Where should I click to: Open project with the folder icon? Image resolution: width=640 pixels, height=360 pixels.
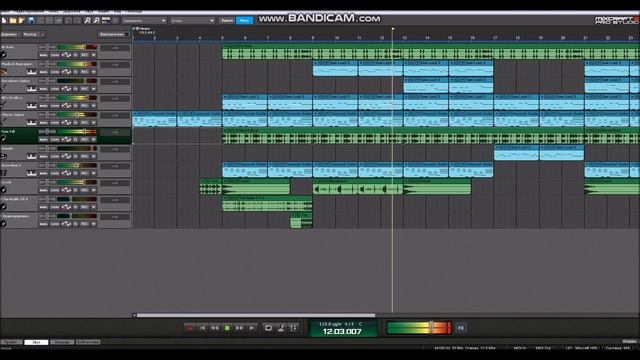point(13,20)
